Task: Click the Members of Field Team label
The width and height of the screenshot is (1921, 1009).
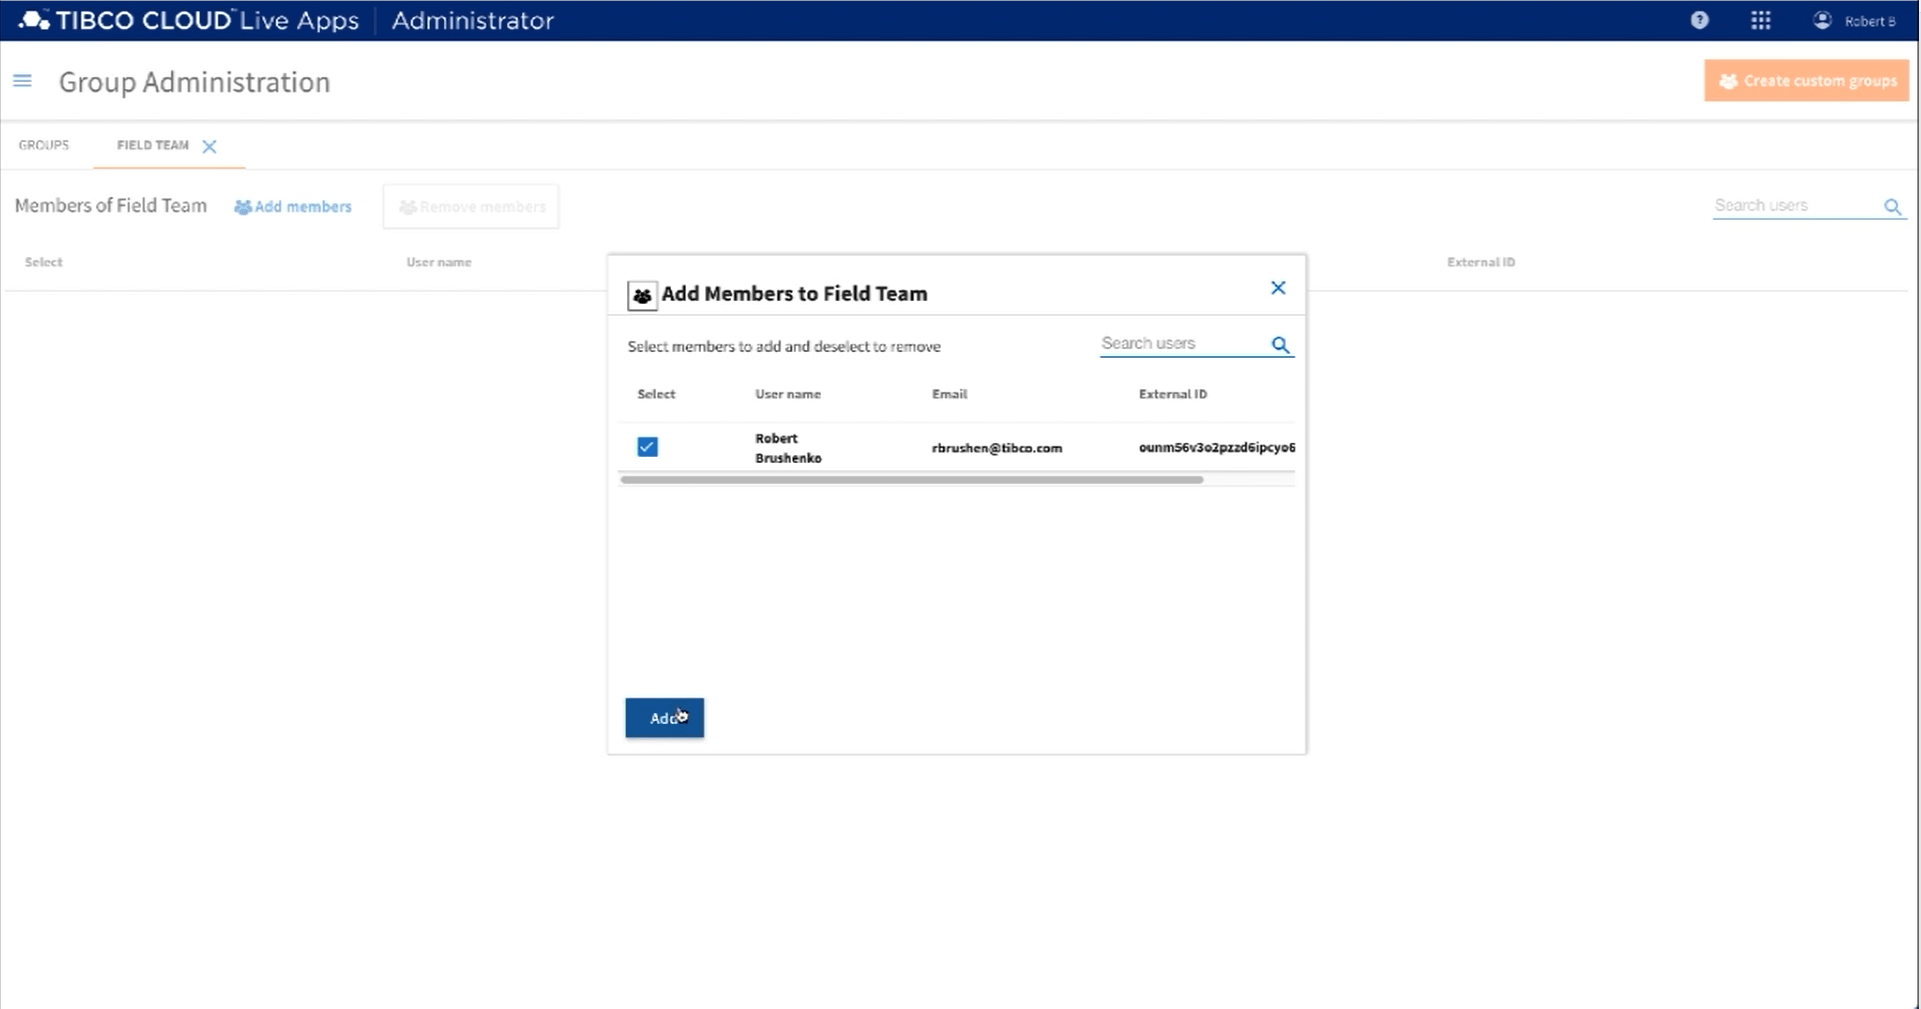Action: [111, 205]
